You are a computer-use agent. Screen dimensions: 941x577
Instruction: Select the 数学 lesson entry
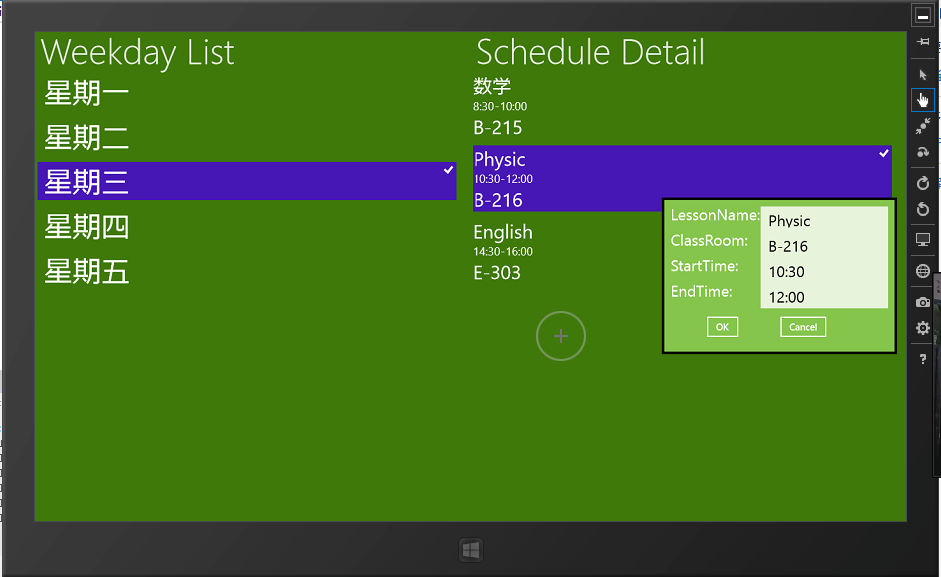(682, 107)
